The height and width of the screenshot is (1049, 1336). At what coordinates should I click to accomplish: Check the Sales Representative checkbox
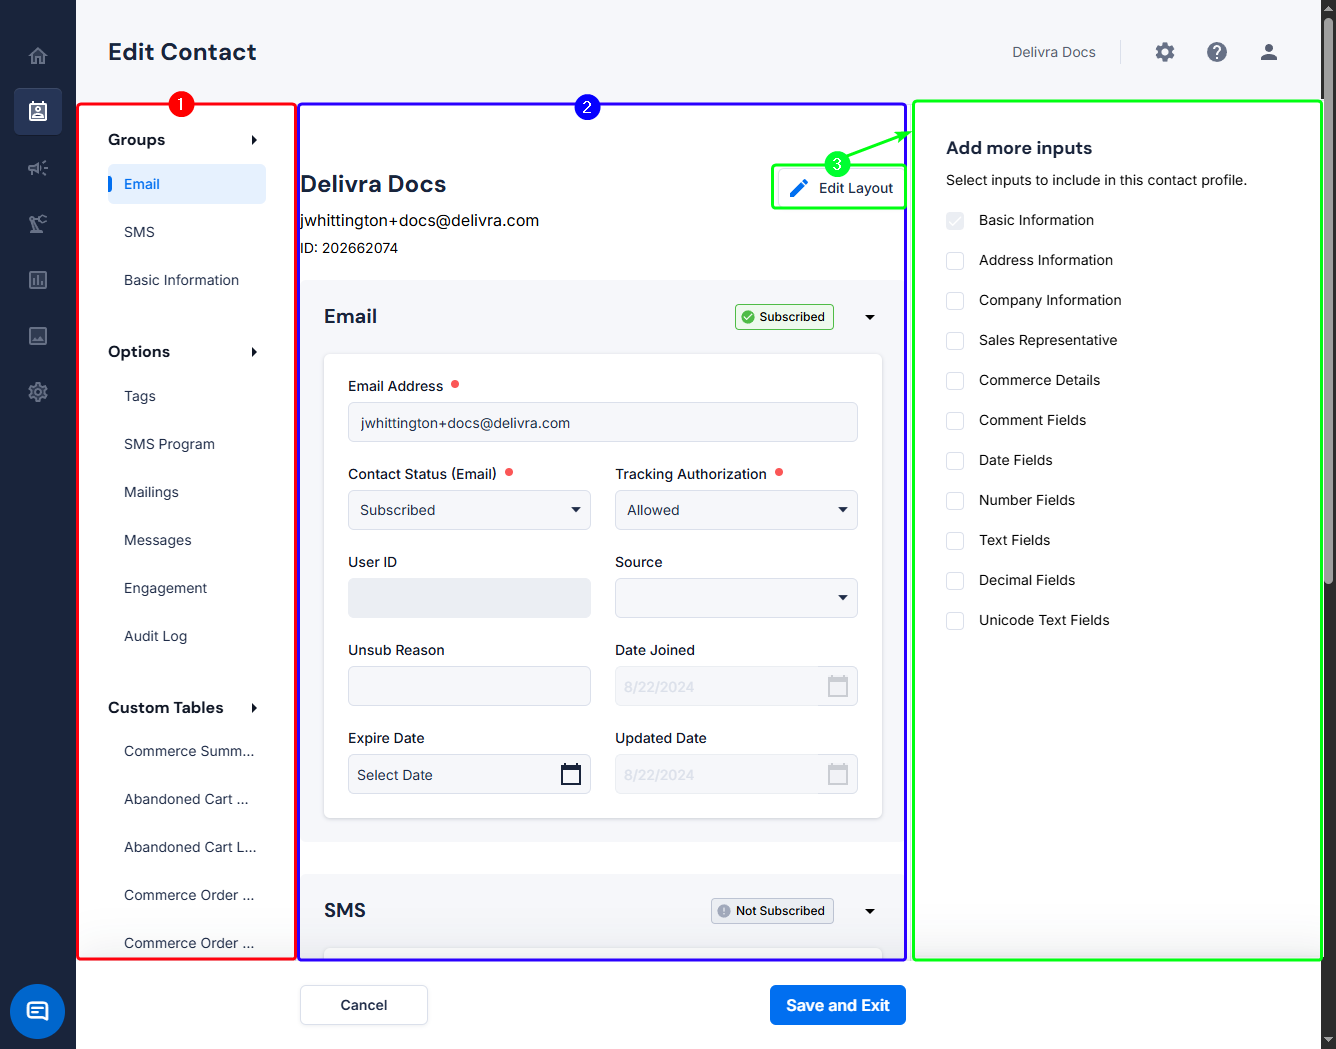[955, 341]
